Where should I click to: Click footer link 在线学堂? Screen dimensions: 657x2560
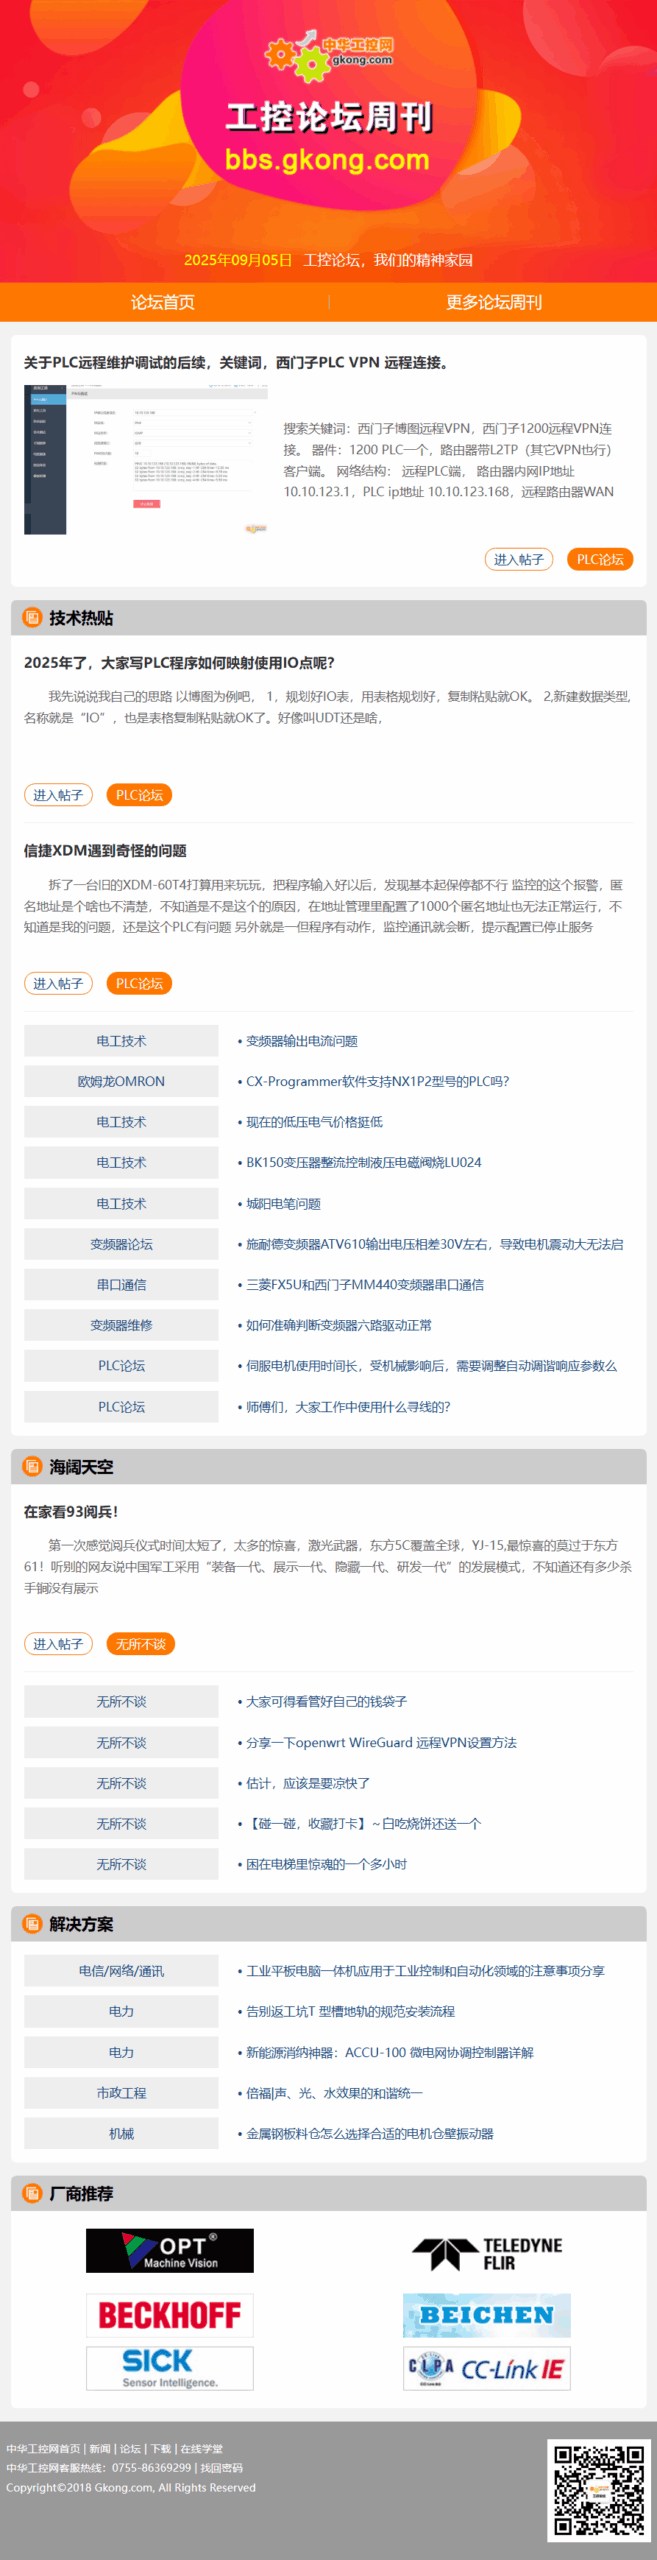[201, 2449]
